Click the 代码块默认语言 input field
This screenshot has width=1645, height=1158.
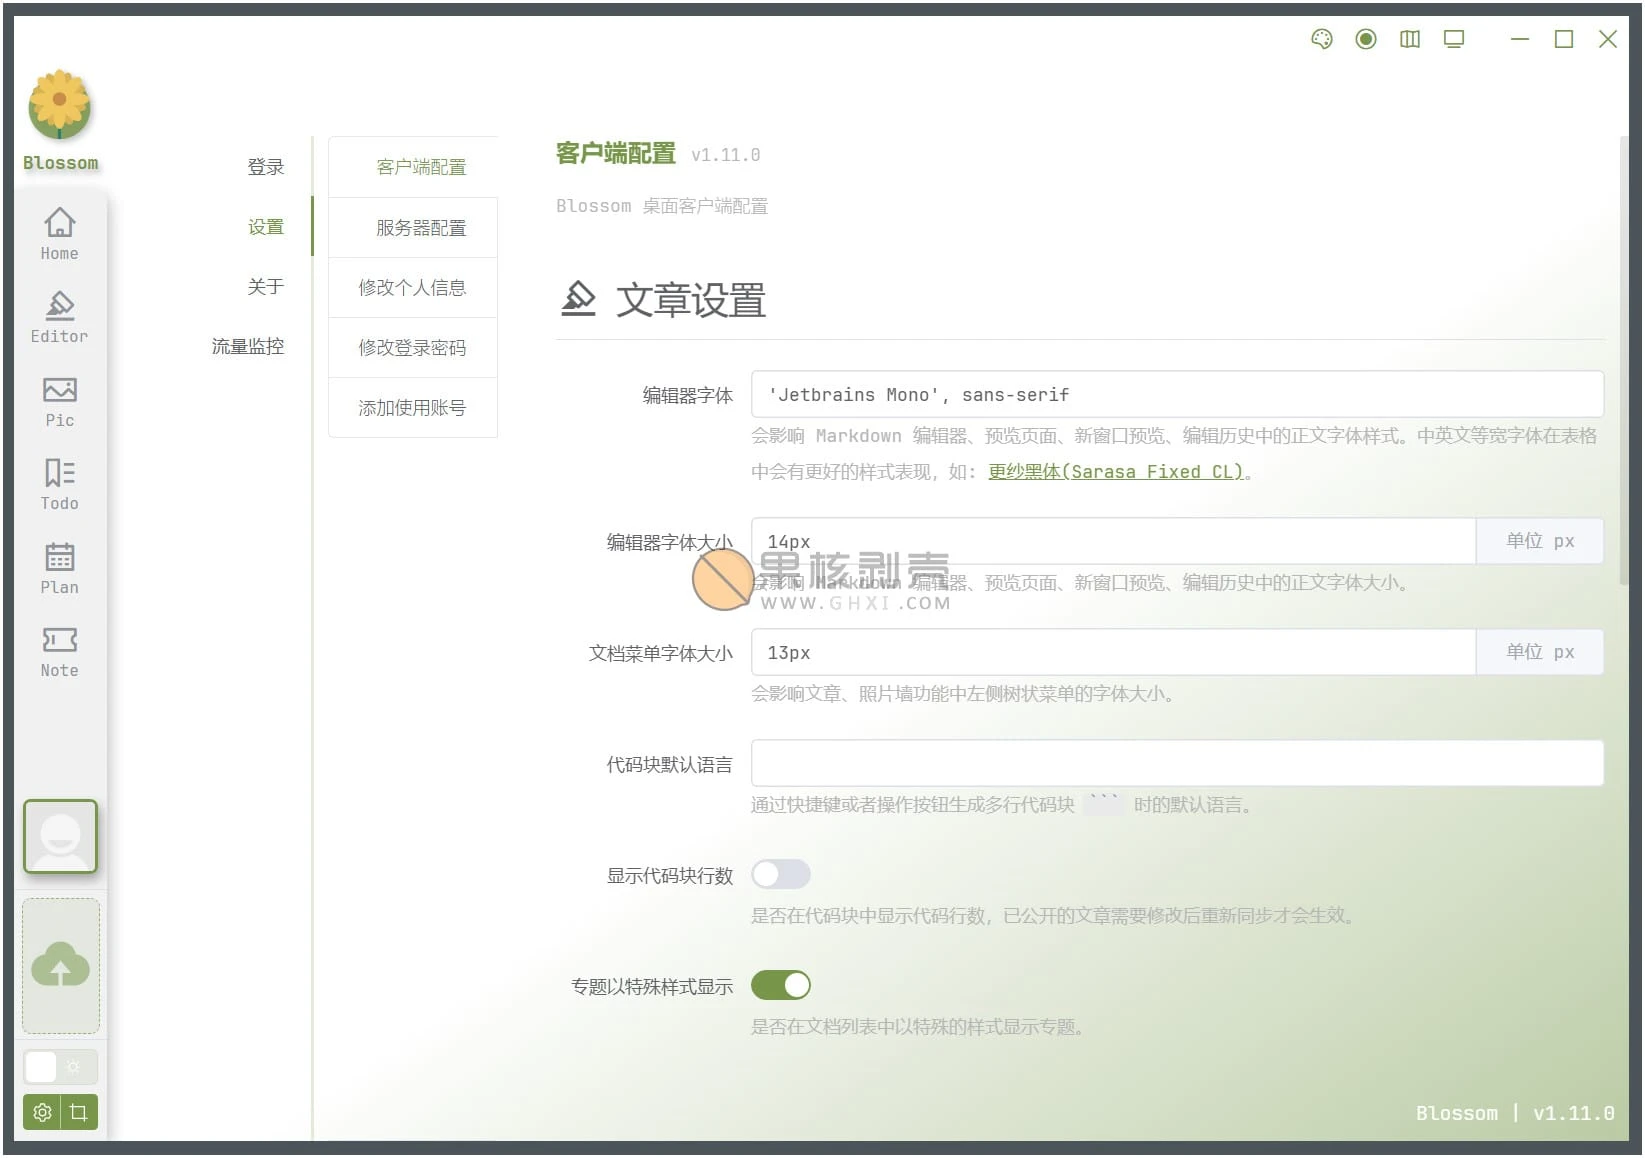1176,764
